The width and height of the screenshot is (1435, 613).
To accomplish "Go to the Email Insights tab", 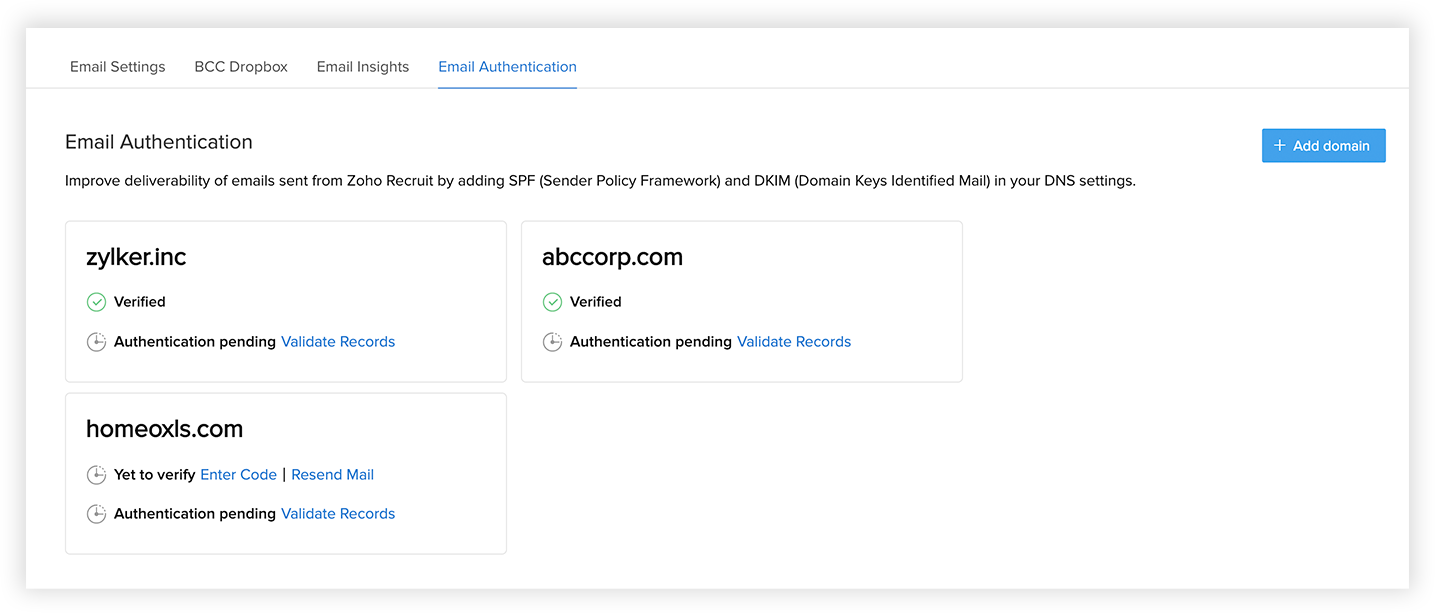I will coord(363,67).
